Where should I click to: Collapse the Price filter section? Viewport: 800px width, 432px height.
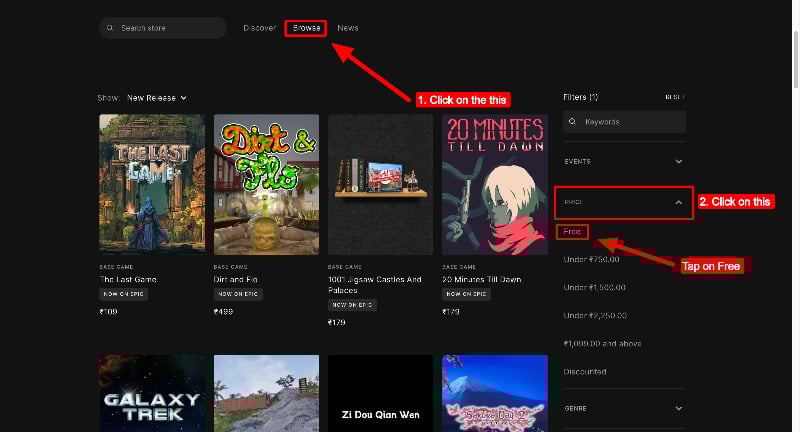coord(623,202)
